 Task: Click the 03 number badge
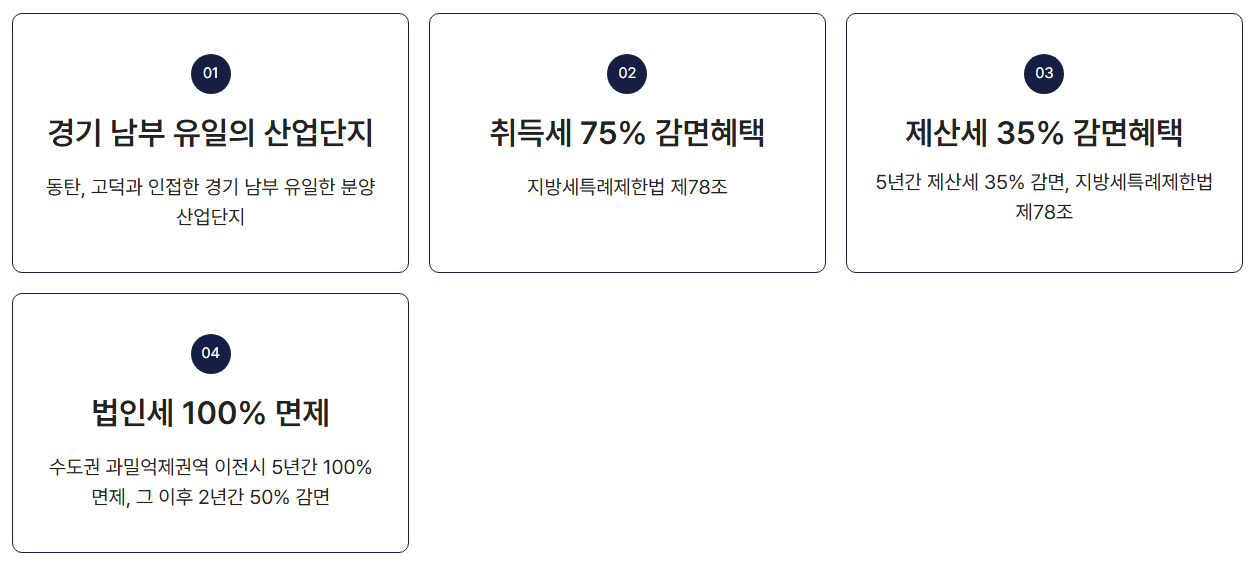[x=1044, y=73]
